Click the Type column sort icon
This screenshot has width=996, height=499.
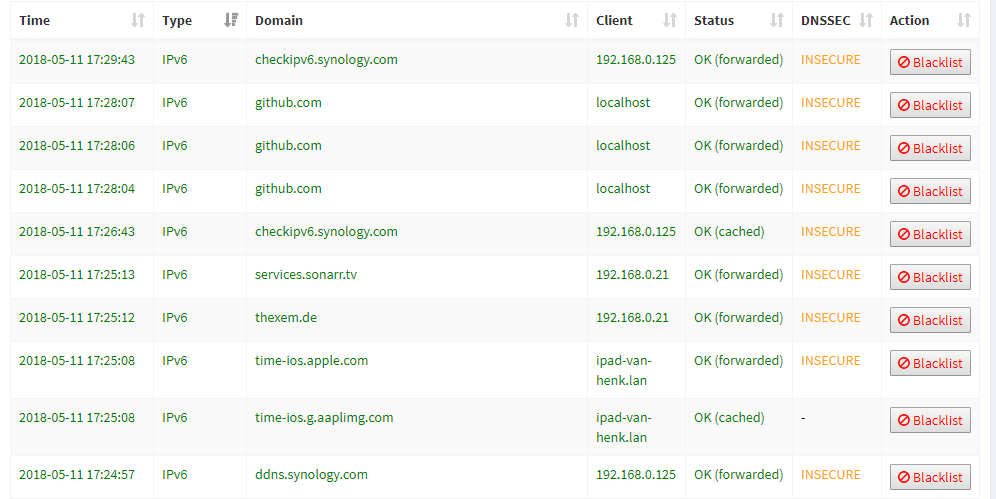(x=231, y=20)
